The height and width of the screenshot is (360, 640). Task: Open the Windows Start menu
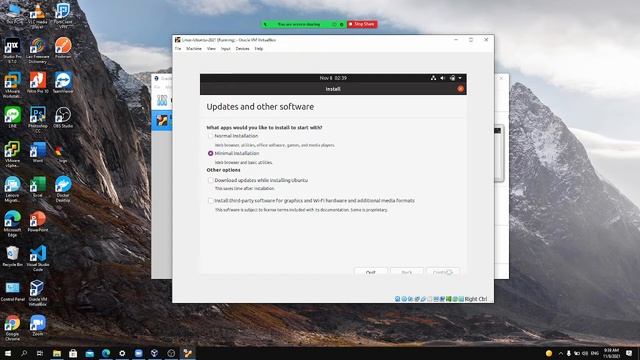point(7,353)
